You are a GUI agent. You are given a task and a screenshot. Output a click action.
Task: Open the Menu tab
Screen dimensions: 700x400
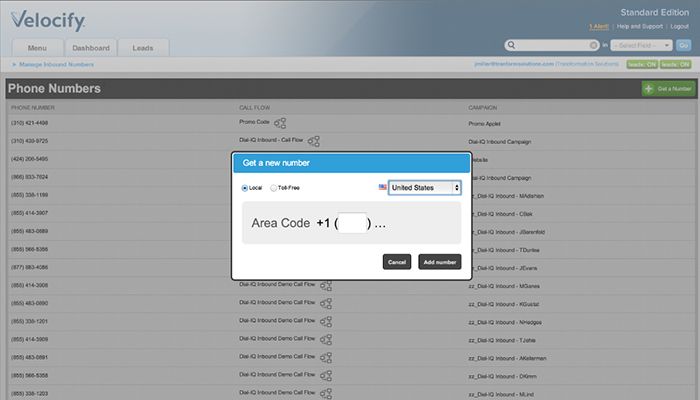tap(37, 48)
